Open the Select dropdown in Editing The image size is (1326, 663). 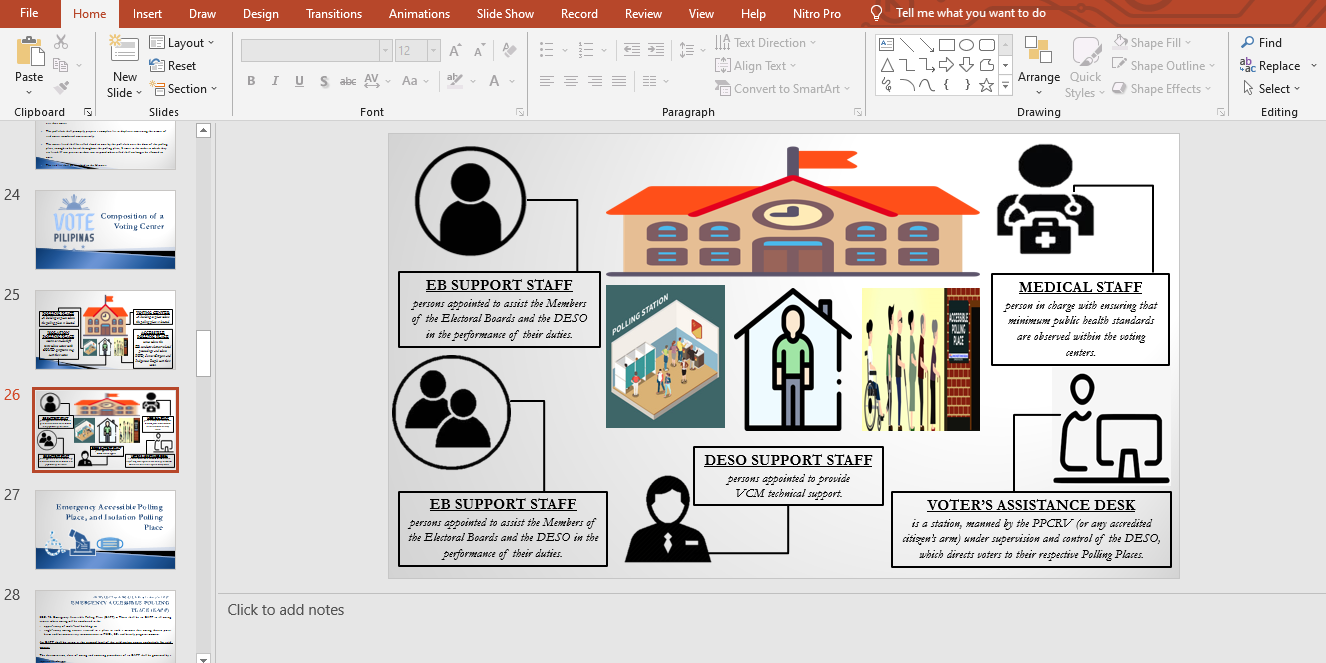1271,89
